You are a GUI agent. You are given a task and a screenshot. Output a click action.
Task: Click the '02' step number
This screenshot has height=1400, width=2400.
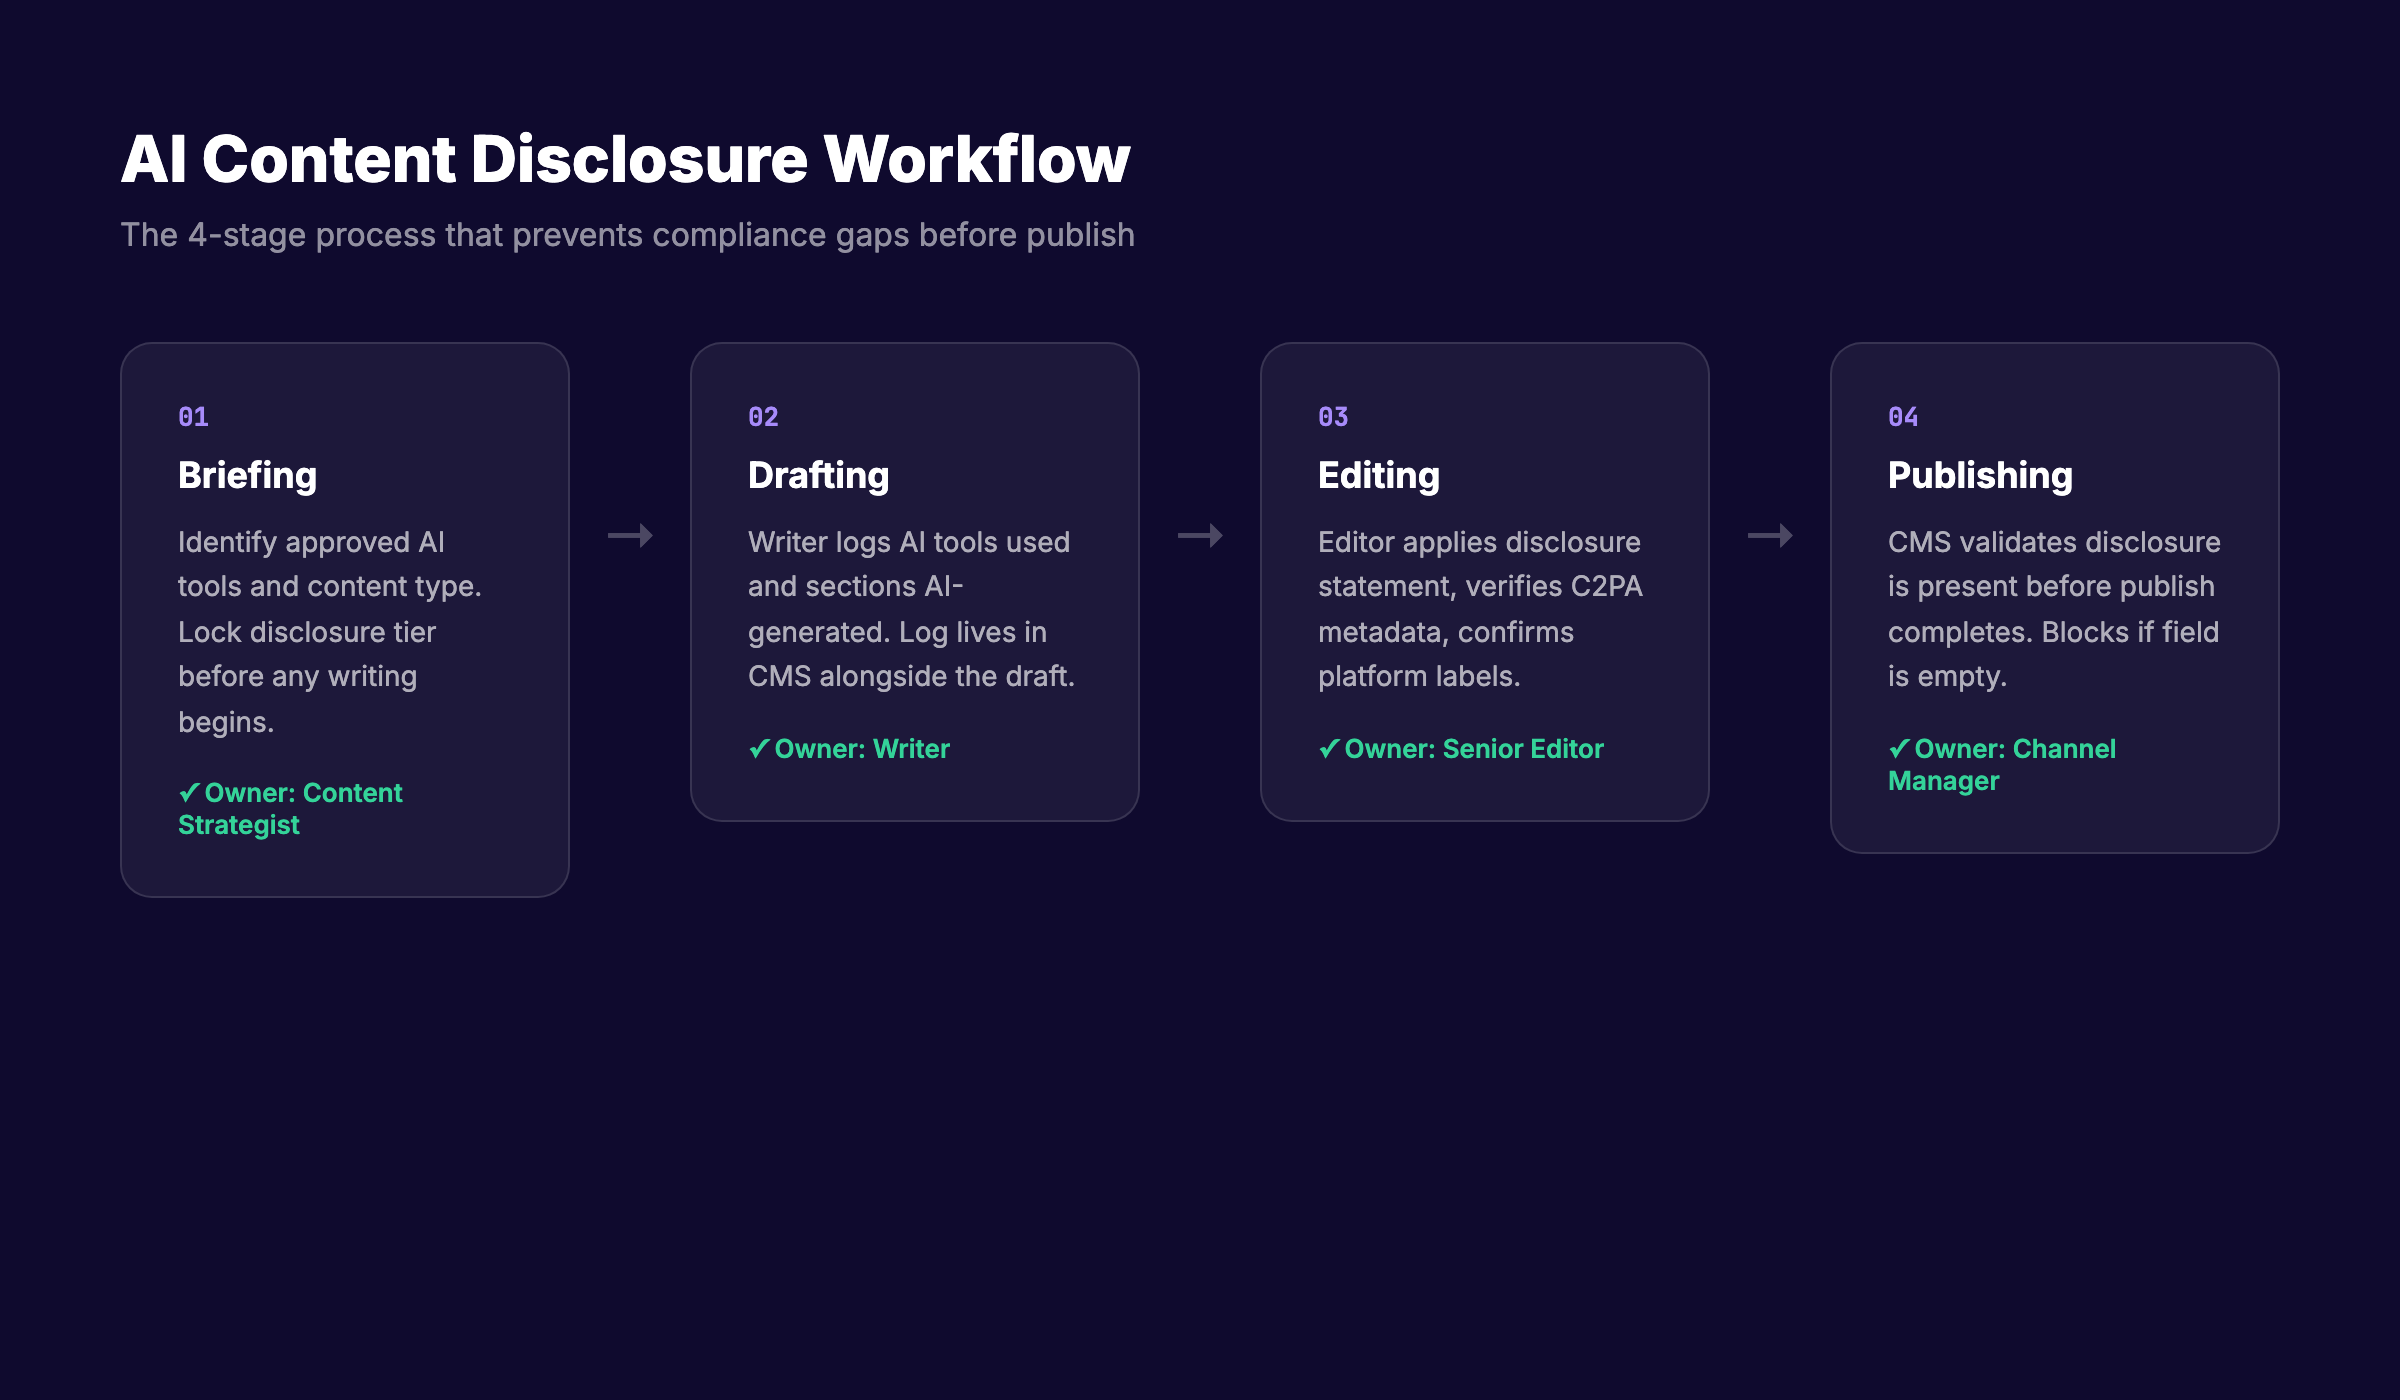(x=763, y=417)
